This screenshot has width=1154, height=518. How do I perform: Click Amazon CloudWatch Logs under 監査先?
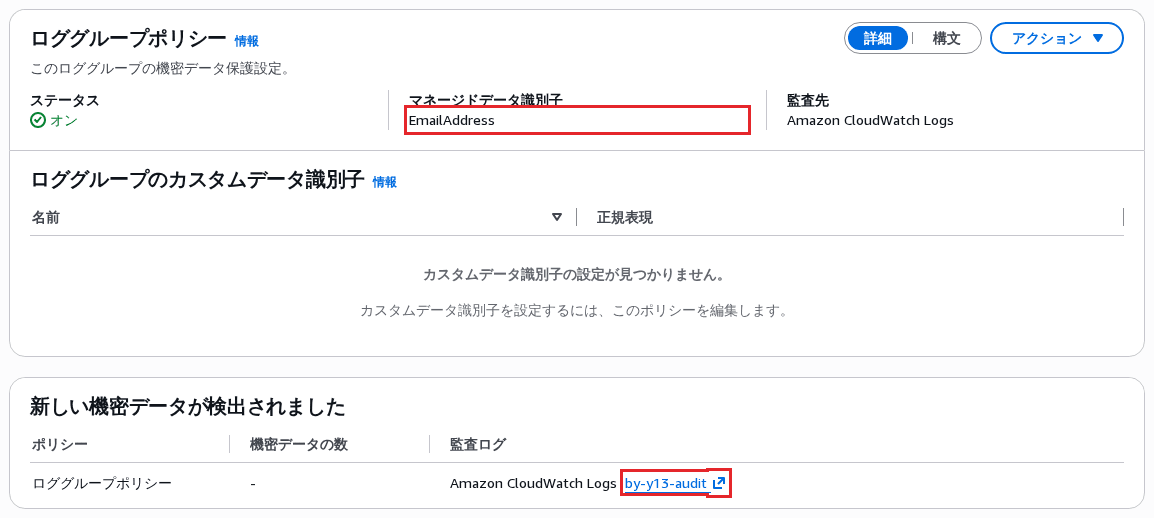pyautogui.click(x=870, y=120)
